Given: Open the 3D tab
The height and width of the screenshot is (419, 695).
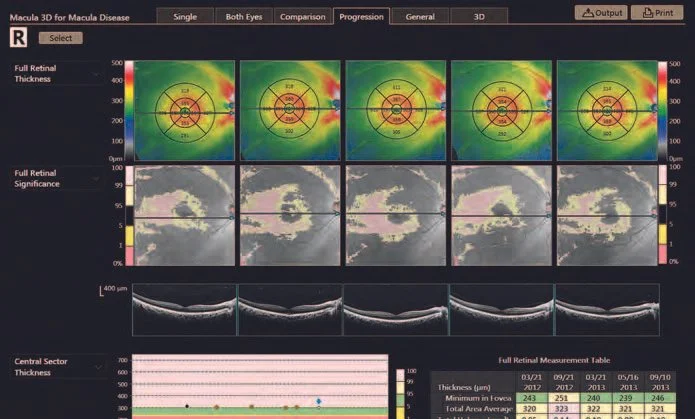Looking at the screenshot, I should (479, 17).
